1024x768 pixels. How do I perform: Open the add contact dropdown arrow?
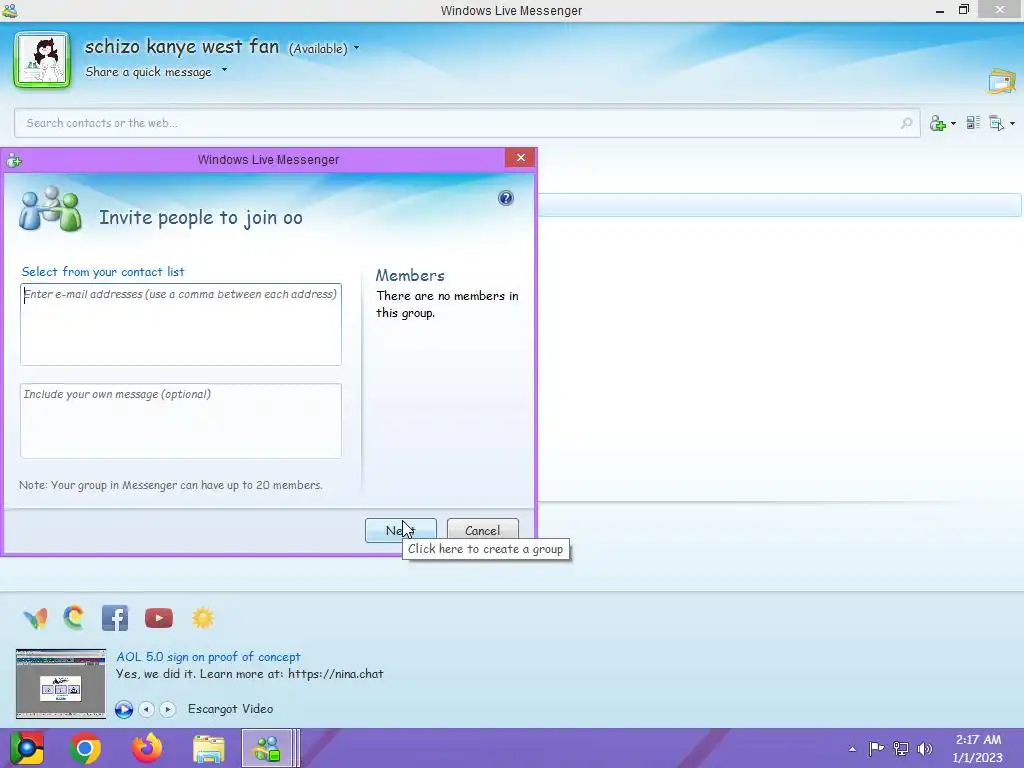pyautogui.click(x=953, y=123)
